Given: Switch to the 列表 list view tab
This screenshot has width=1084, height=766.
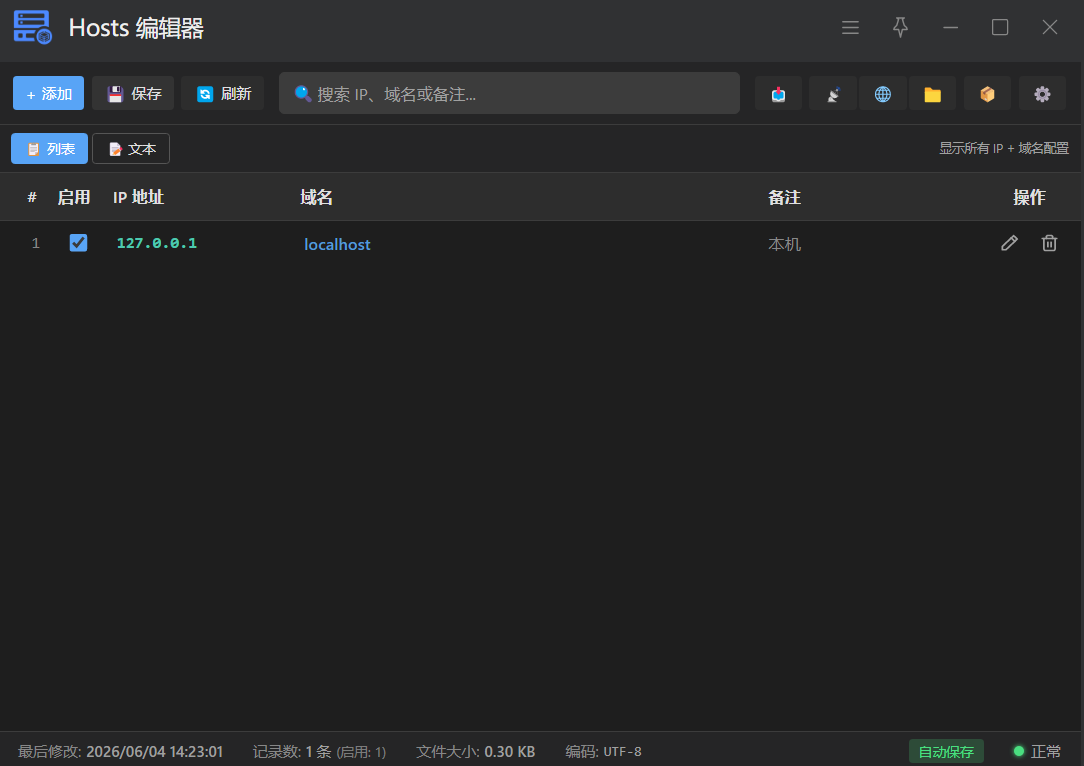Looking at the screenshot, I should [x=50, y=149].
